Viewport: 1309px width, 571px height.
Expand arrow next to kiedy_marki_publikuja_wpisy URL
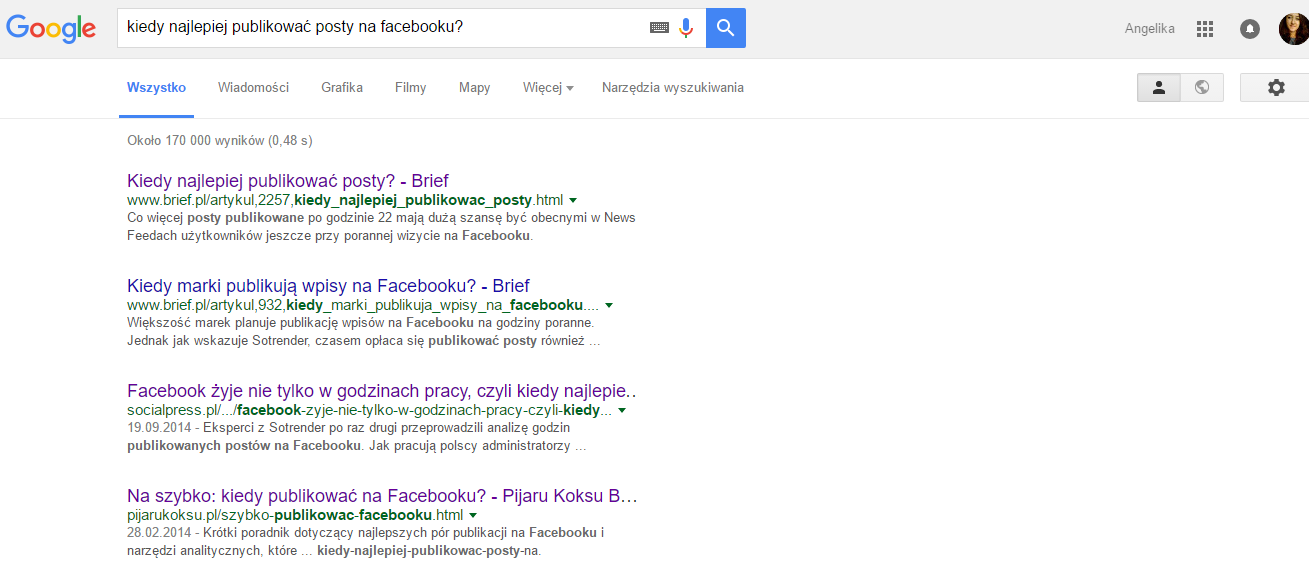[x=609, y=306]
